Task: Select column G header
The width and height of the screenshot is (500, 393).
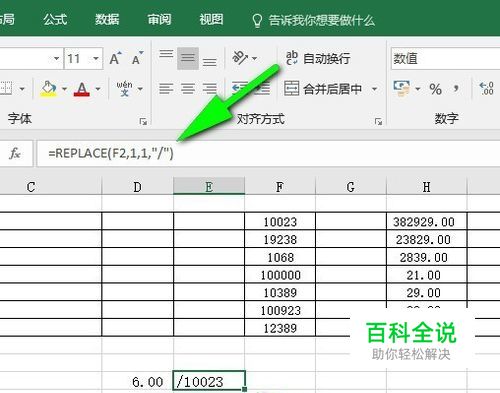Action: 351,187
